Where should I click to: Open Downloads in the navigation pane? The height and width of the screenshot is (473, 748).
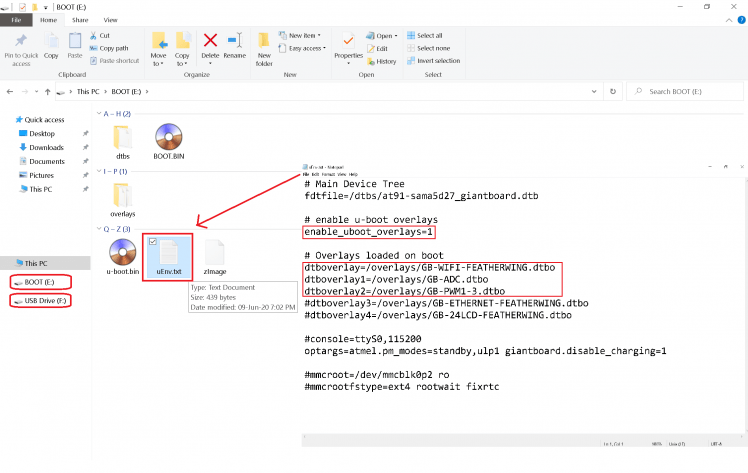pos(41,147)
